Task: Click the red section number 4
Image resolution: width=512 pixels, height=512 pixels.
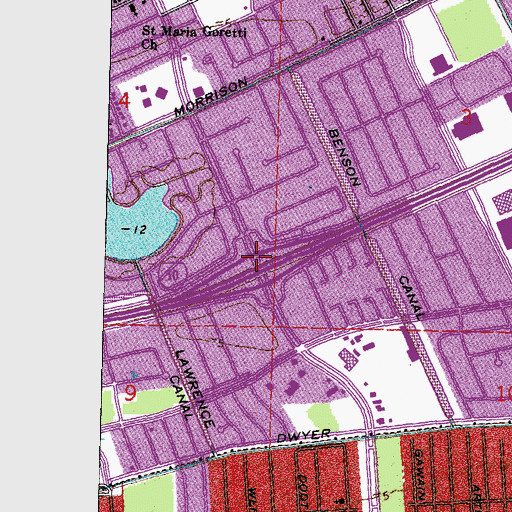Action: tap(124, 101)
